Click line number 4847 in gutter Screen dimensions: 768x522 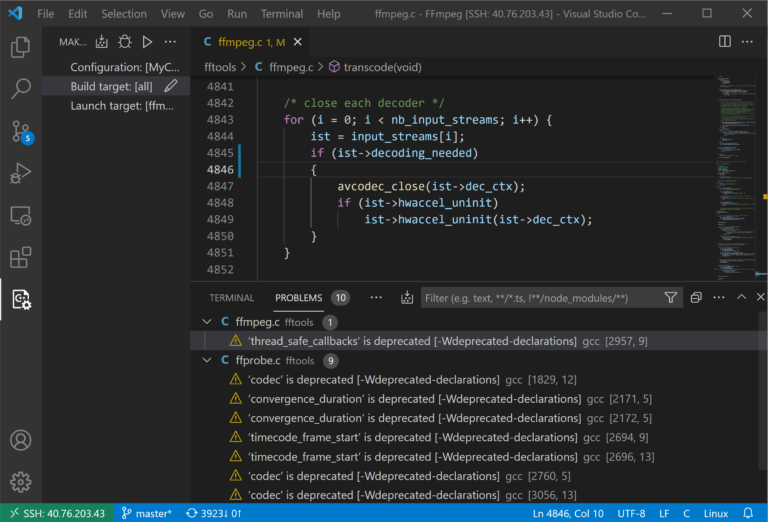click(220, 186)
